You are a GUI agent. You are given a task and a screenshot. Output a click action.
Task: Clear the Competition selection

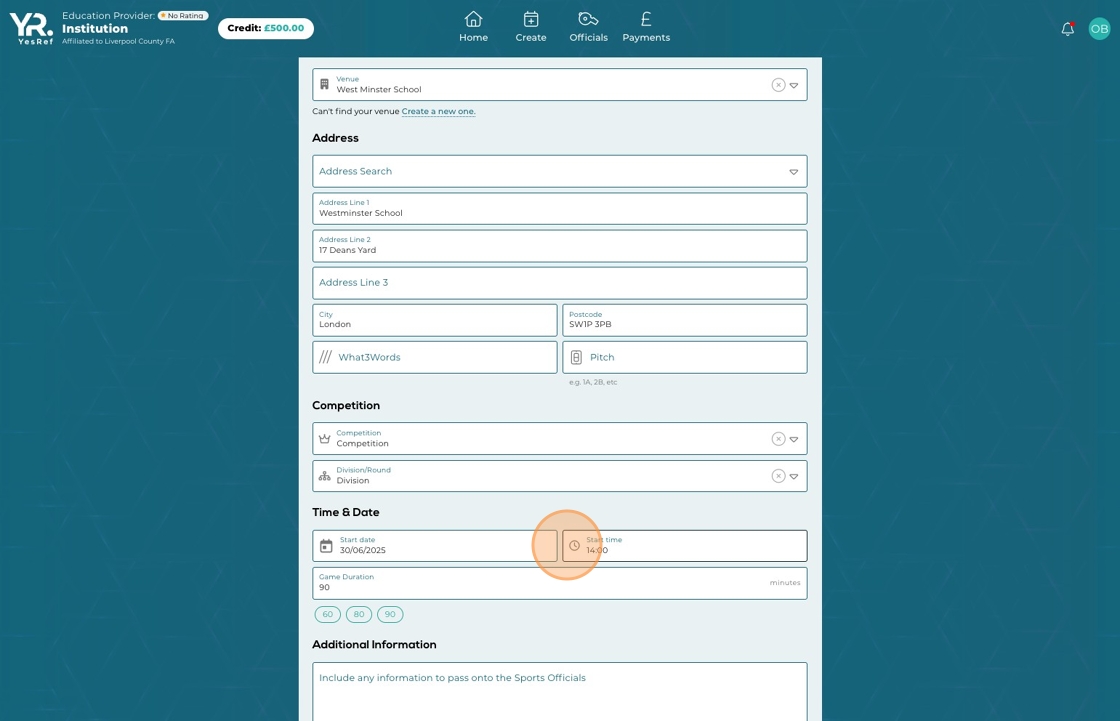pos(779,439)
